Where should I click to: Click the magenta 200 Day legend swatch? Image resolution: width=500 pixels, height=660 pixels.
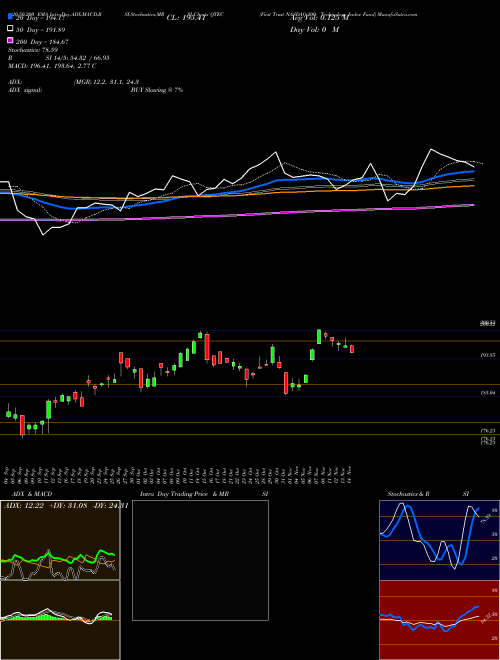pyautogui.click(x=10, y=40)
